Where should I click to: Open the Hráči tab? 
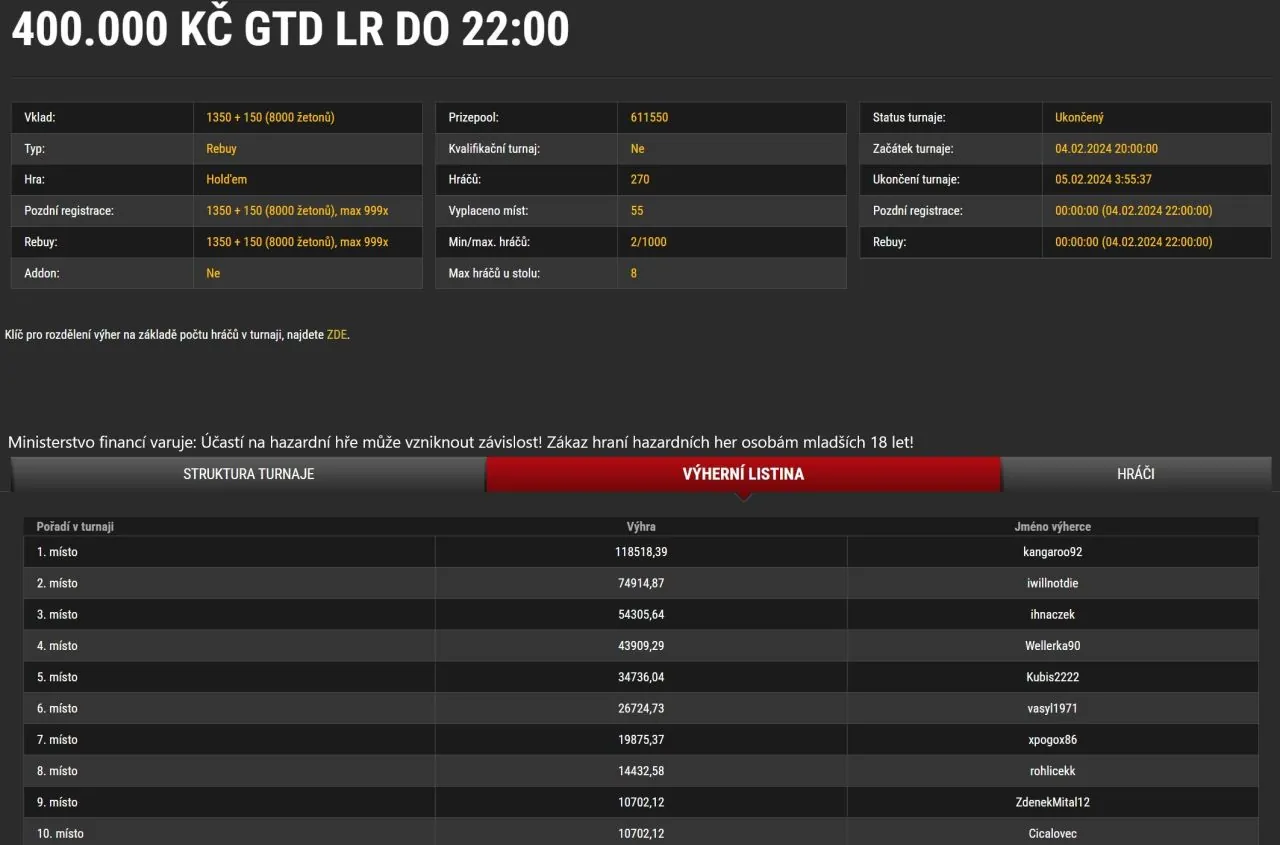tap(1135, 474)
